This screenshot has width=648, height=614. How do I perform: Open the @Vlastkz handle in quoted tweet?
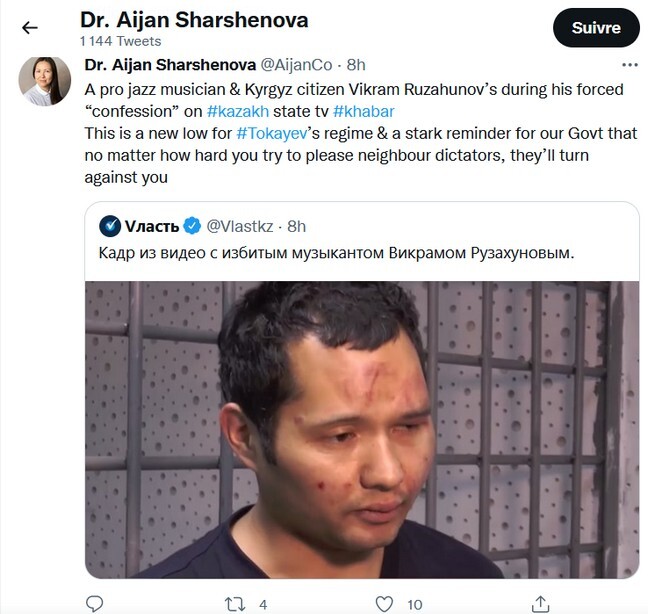point(240,226)
